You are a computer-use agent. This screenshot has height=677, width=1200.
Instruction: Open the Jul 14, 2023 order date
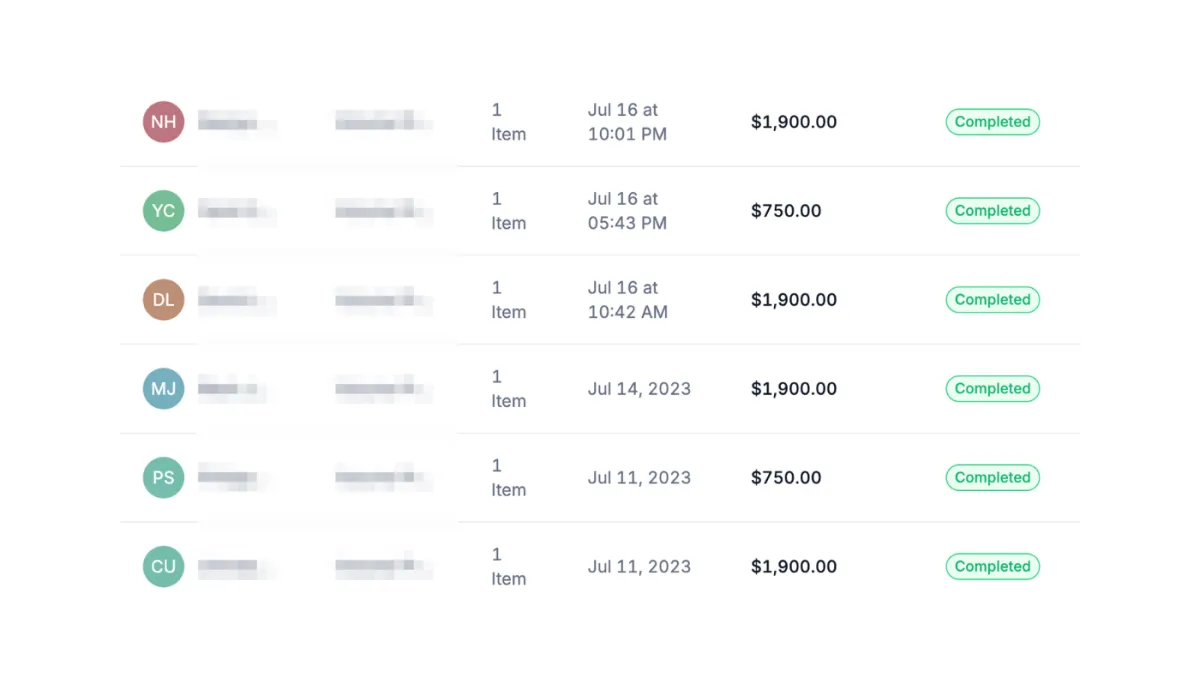point(639,389)
